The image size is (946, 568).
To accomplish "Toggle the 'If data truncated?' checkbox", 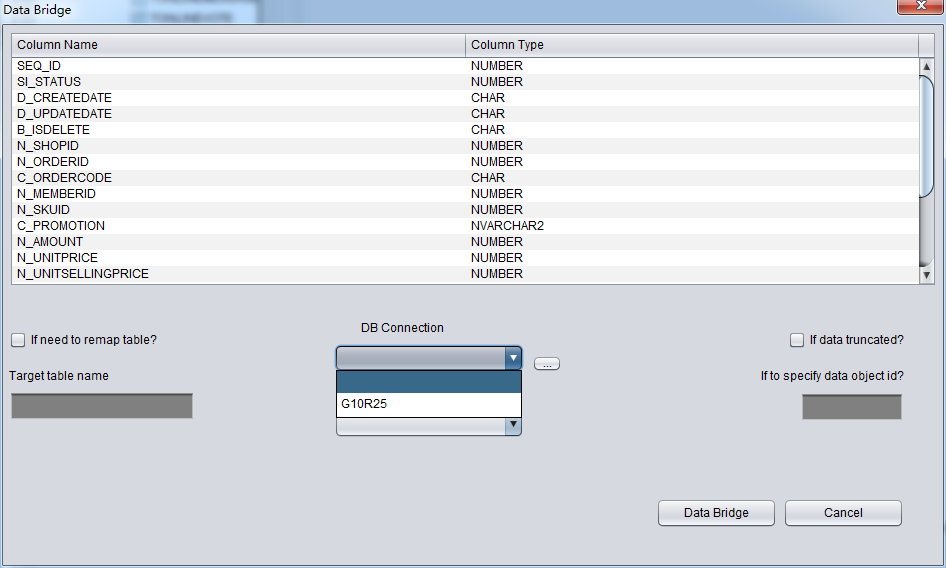I will [x=797, y=340].
